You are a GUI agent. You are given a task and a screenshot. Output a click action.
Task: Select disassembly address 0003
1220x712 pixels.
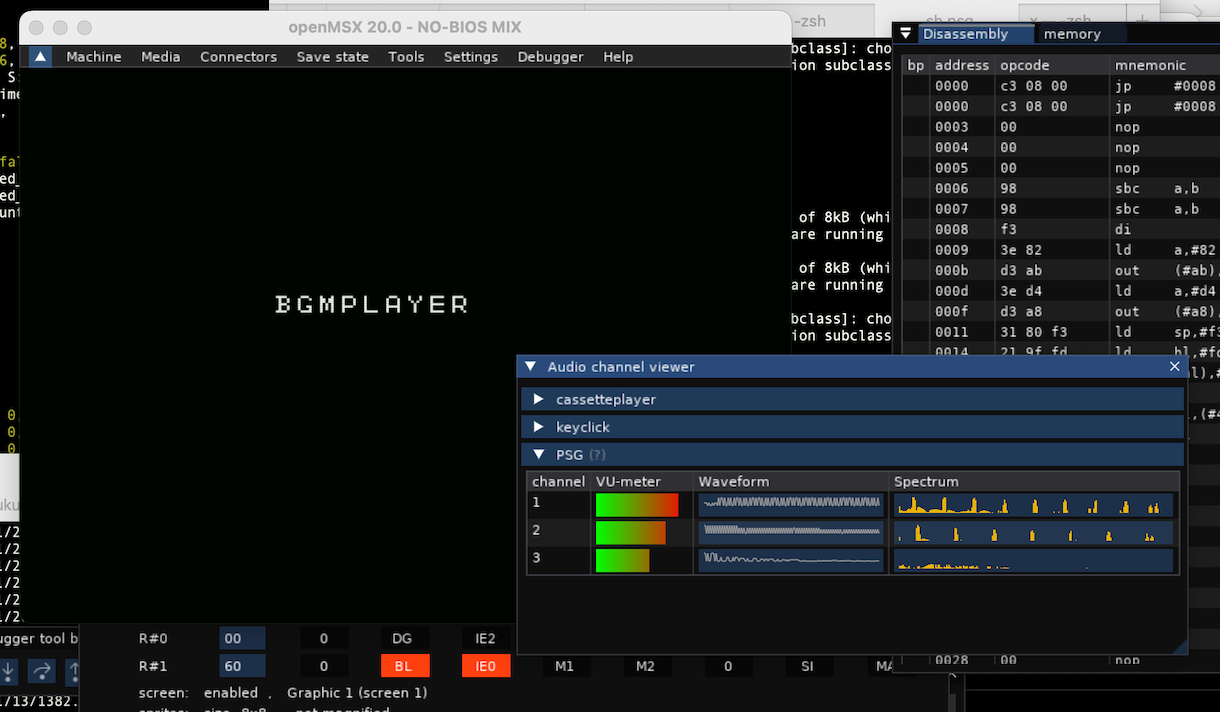pyautogui.click(x=951, y=127)
